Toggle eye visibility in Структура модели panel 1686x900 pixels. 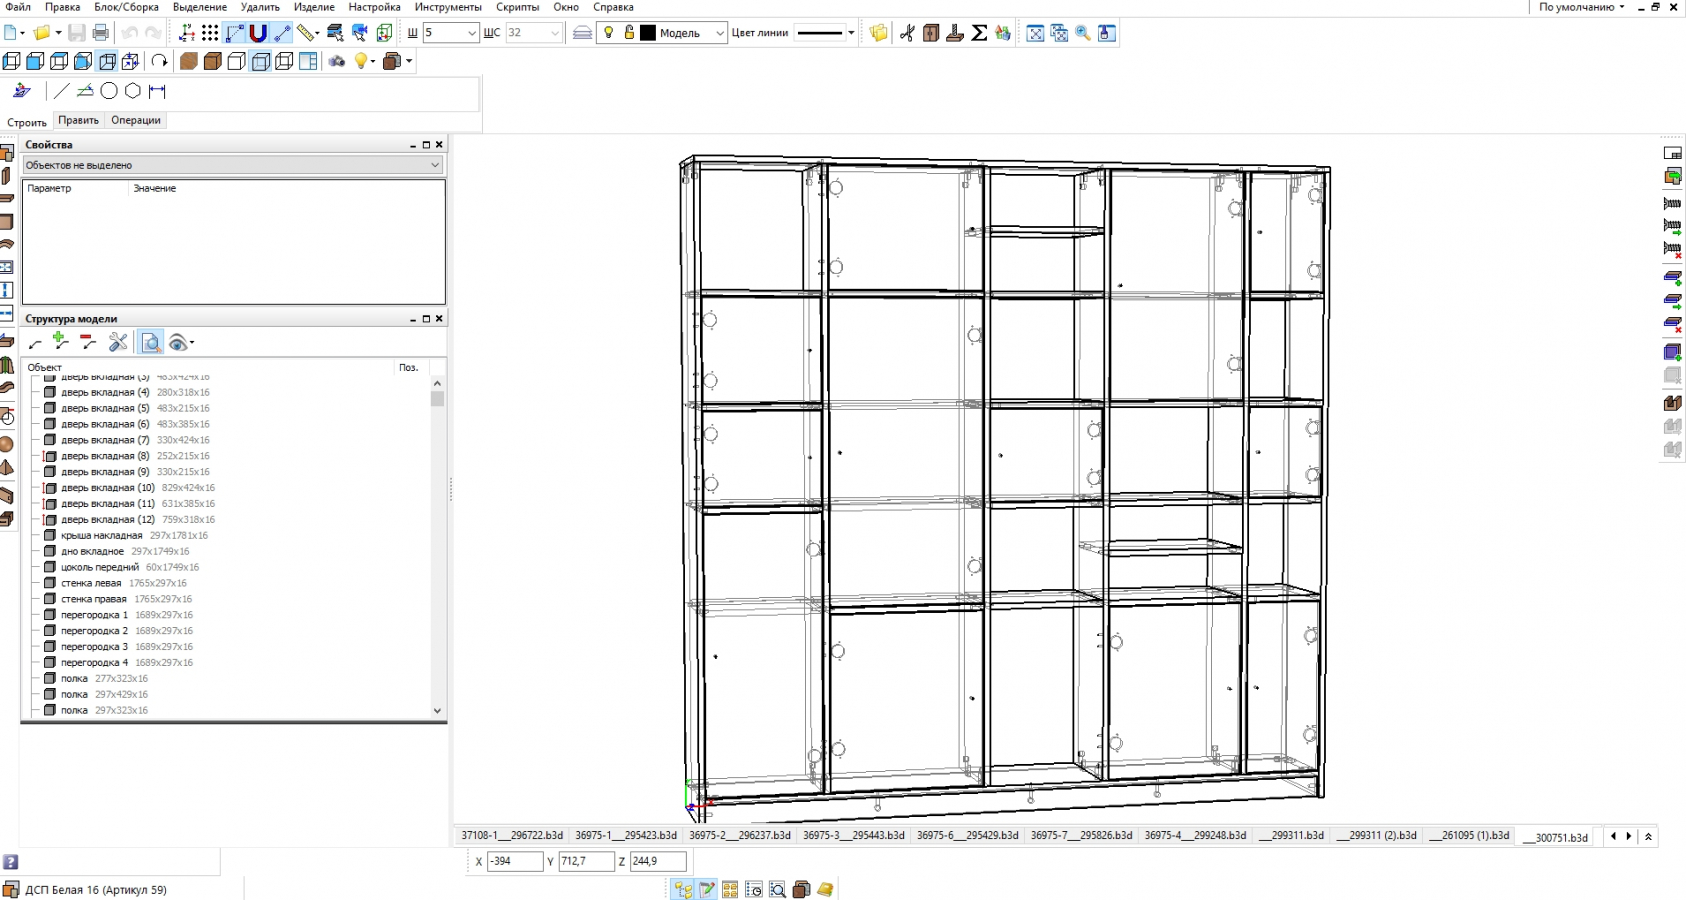click(178, 343)
